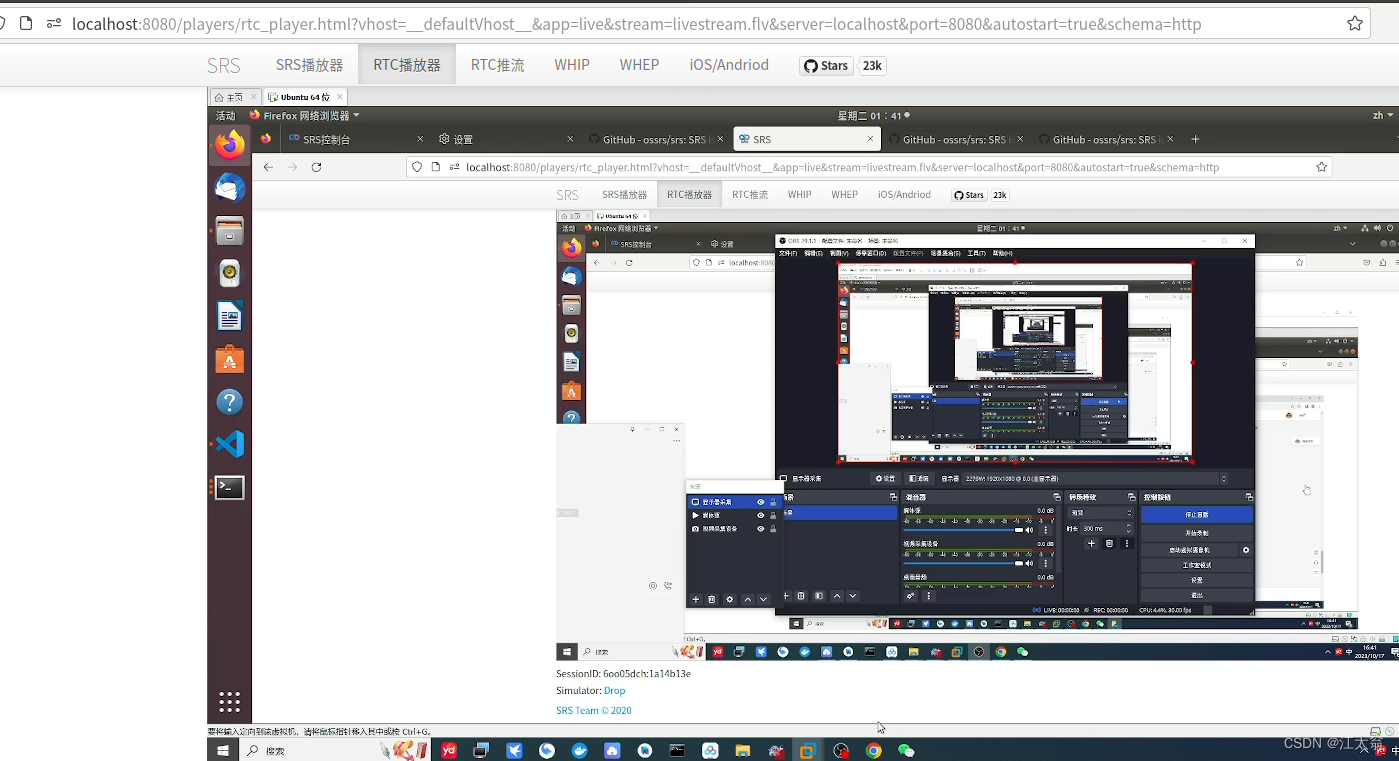Click the Stars button in outermost page
1399x761 pixels.
click(827, 66)
